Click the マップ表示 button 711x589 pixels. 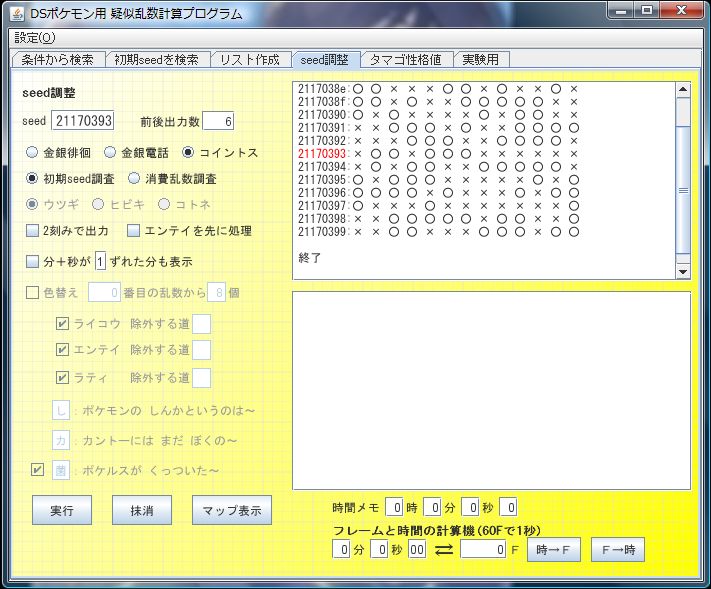coord(232,510)
